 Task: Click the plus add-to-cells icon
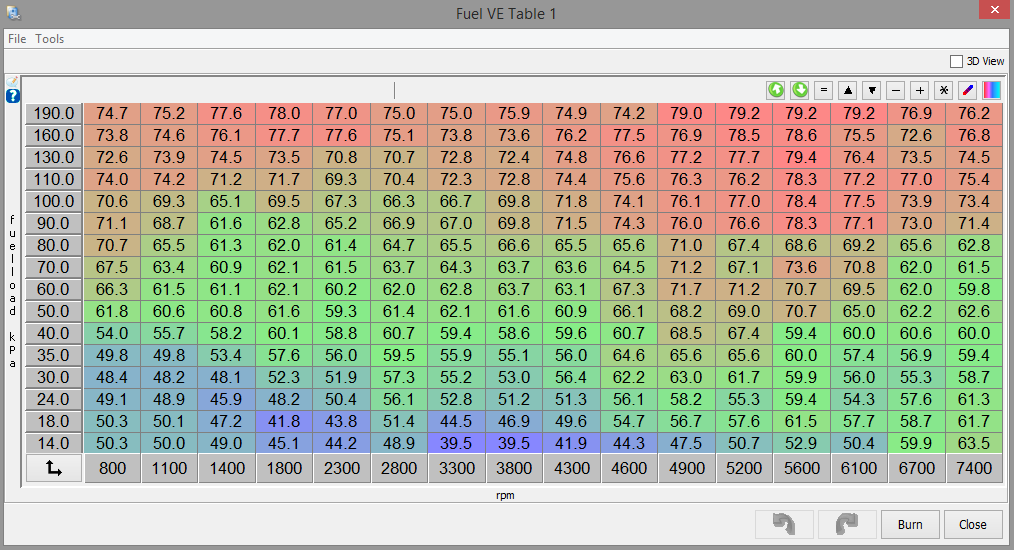920,90
